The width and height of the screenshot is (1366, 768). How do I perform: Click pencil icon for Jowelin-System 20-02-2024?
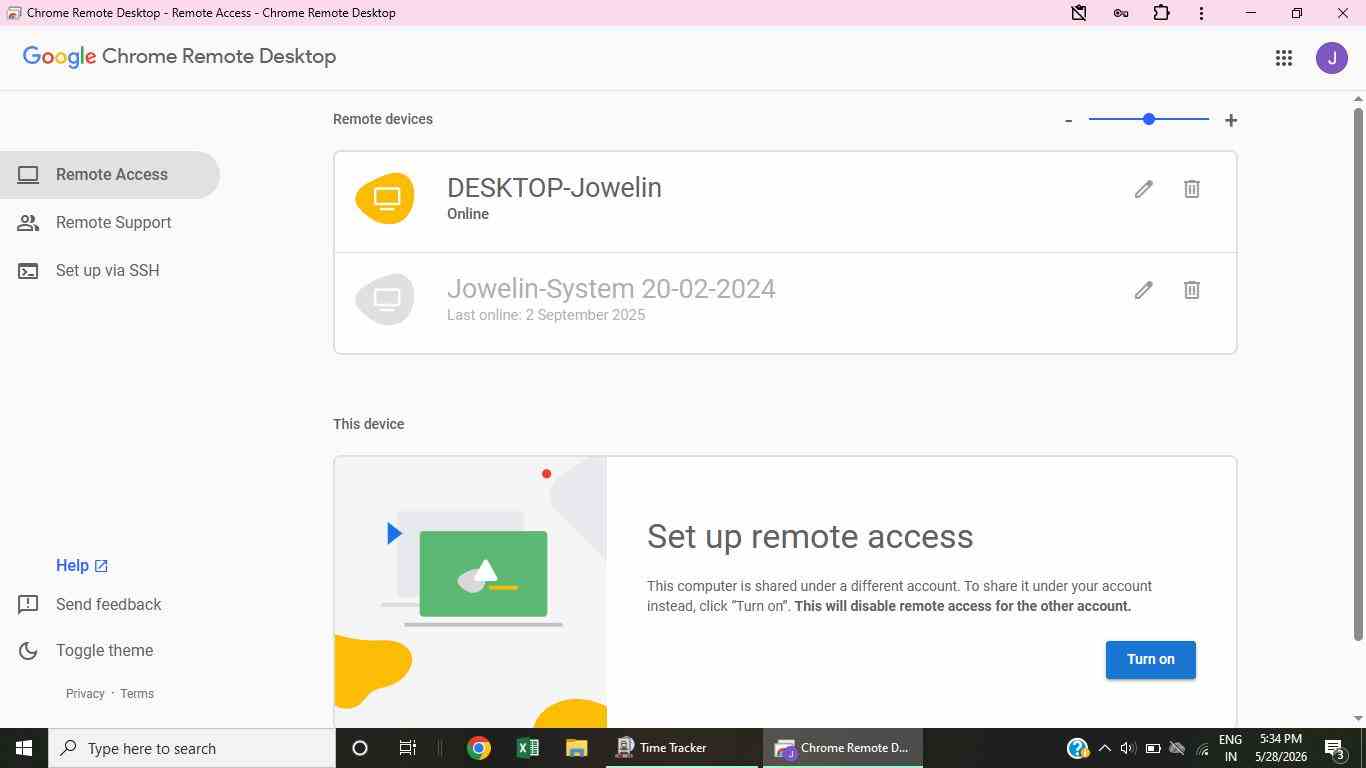click(x=1143, y=290)
